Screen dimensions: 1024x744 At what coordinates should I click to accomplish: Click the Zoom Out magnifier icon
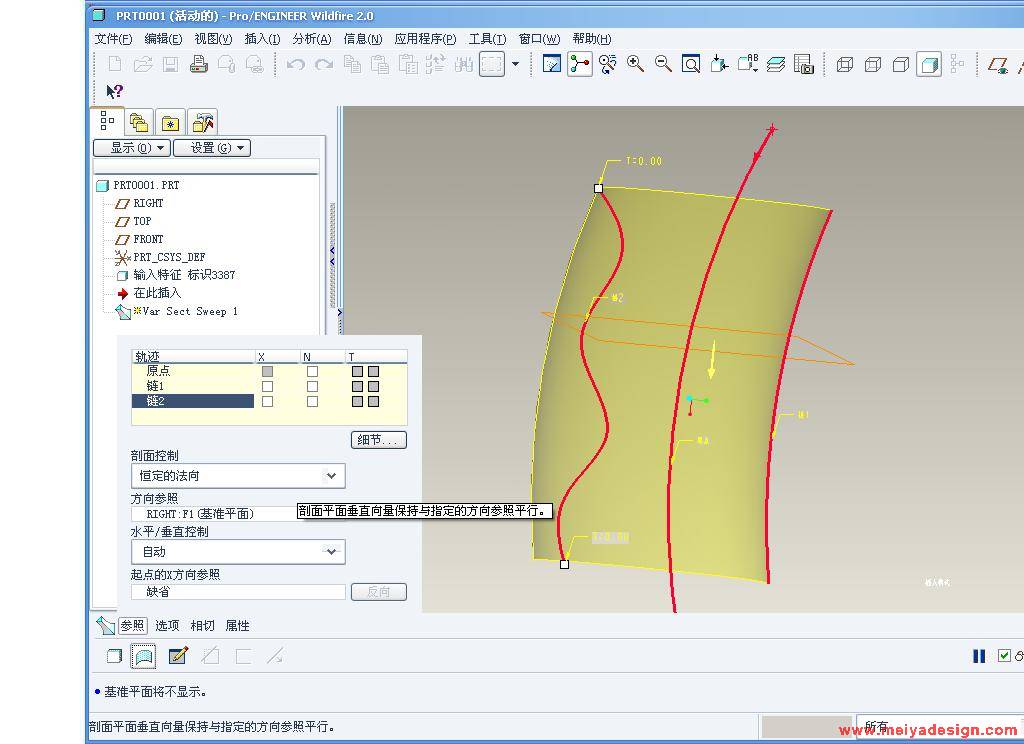(664, 64)
